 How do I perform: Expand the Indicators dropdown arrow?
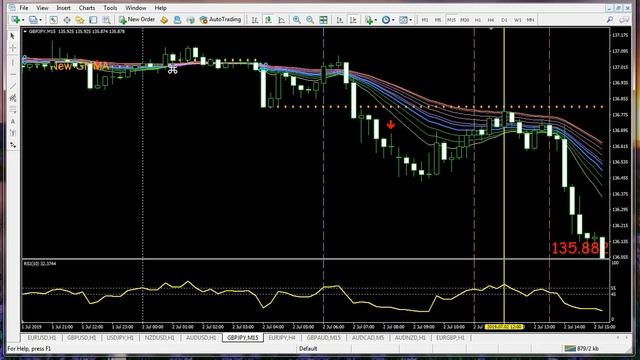pos(376,20)
